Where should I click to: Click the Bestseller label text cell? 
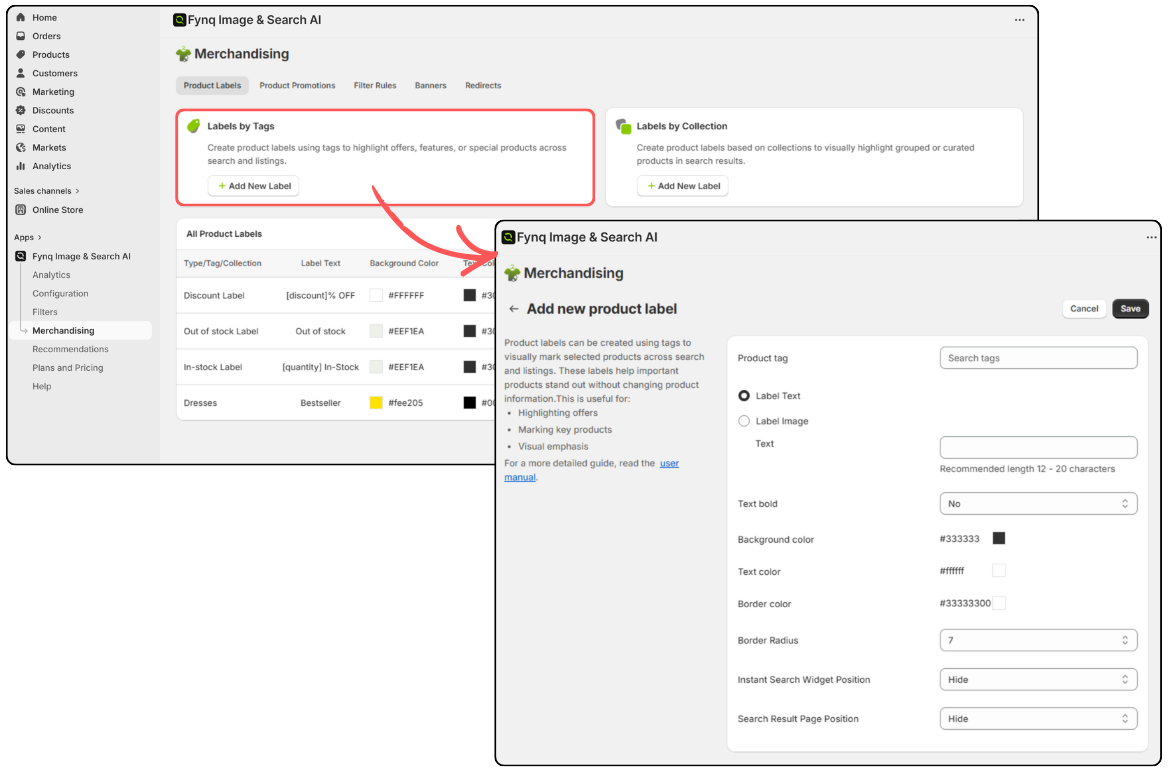320,403
